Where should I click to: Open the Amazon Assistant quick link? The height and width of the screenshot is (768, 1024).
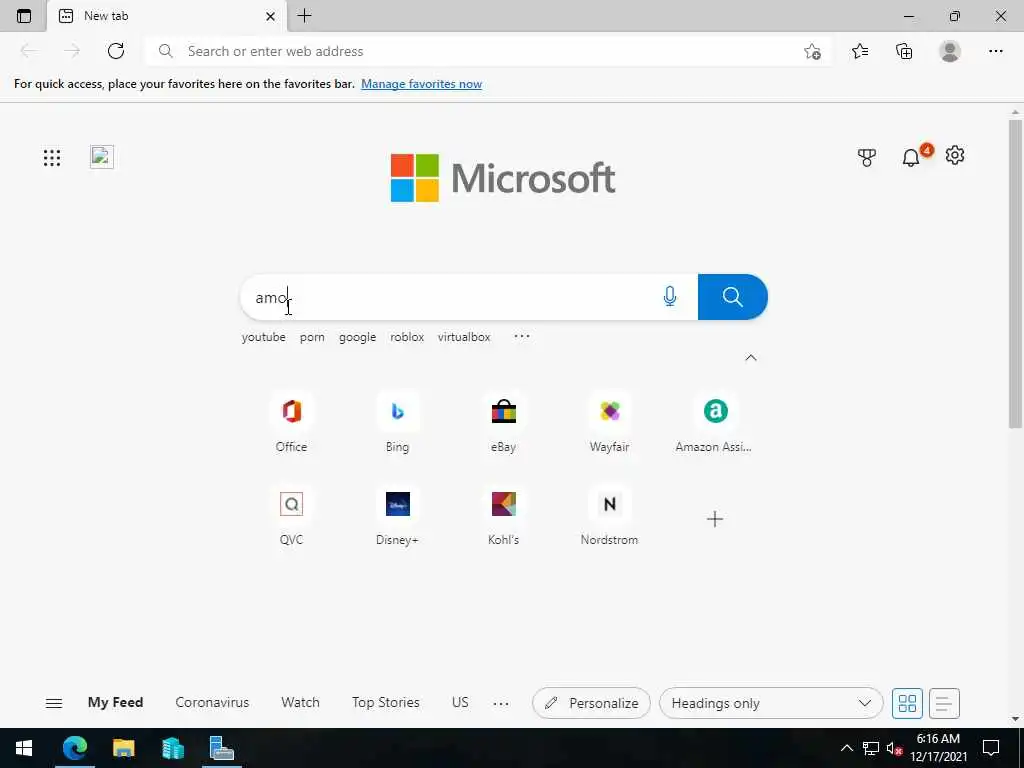pyautogui.click(x=714, y=423)
